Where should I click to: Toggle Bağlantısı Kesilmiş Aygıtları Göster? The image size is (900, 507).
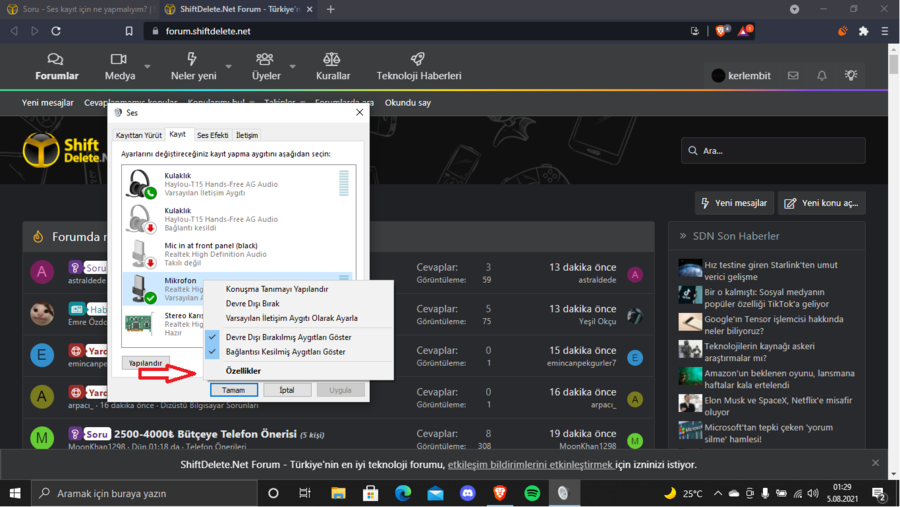(285, 352)
